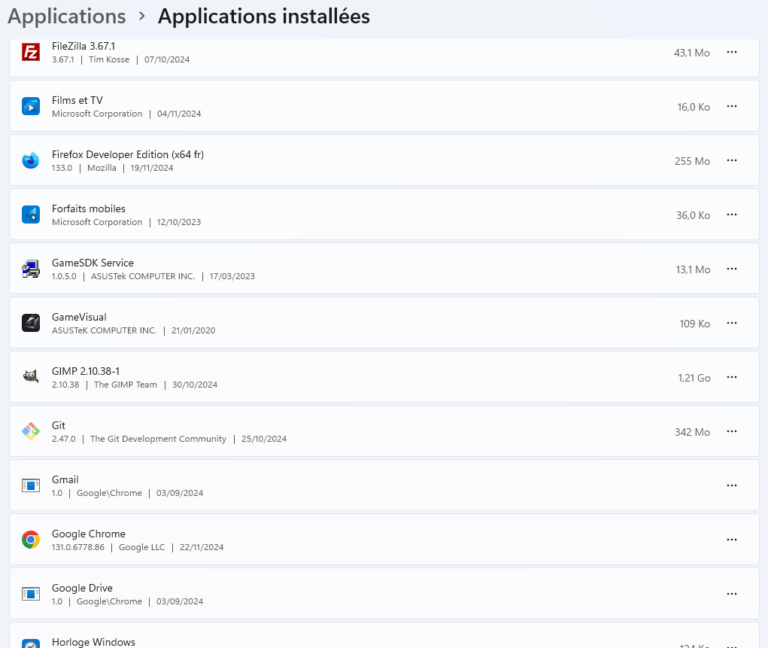Click the Google Chrome icon
Viewport: 768px width, 648px height.
click(x=31, y=540)
